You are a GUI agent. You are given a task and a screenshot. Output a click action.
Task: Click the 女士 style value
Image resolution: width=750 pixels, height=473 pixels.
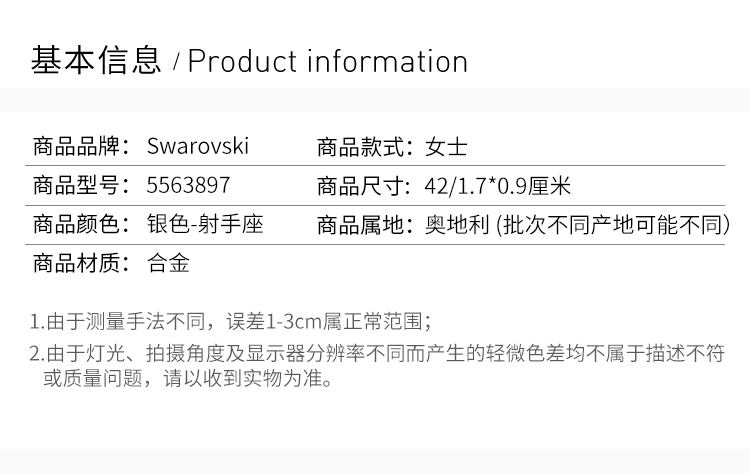[446, 146]
